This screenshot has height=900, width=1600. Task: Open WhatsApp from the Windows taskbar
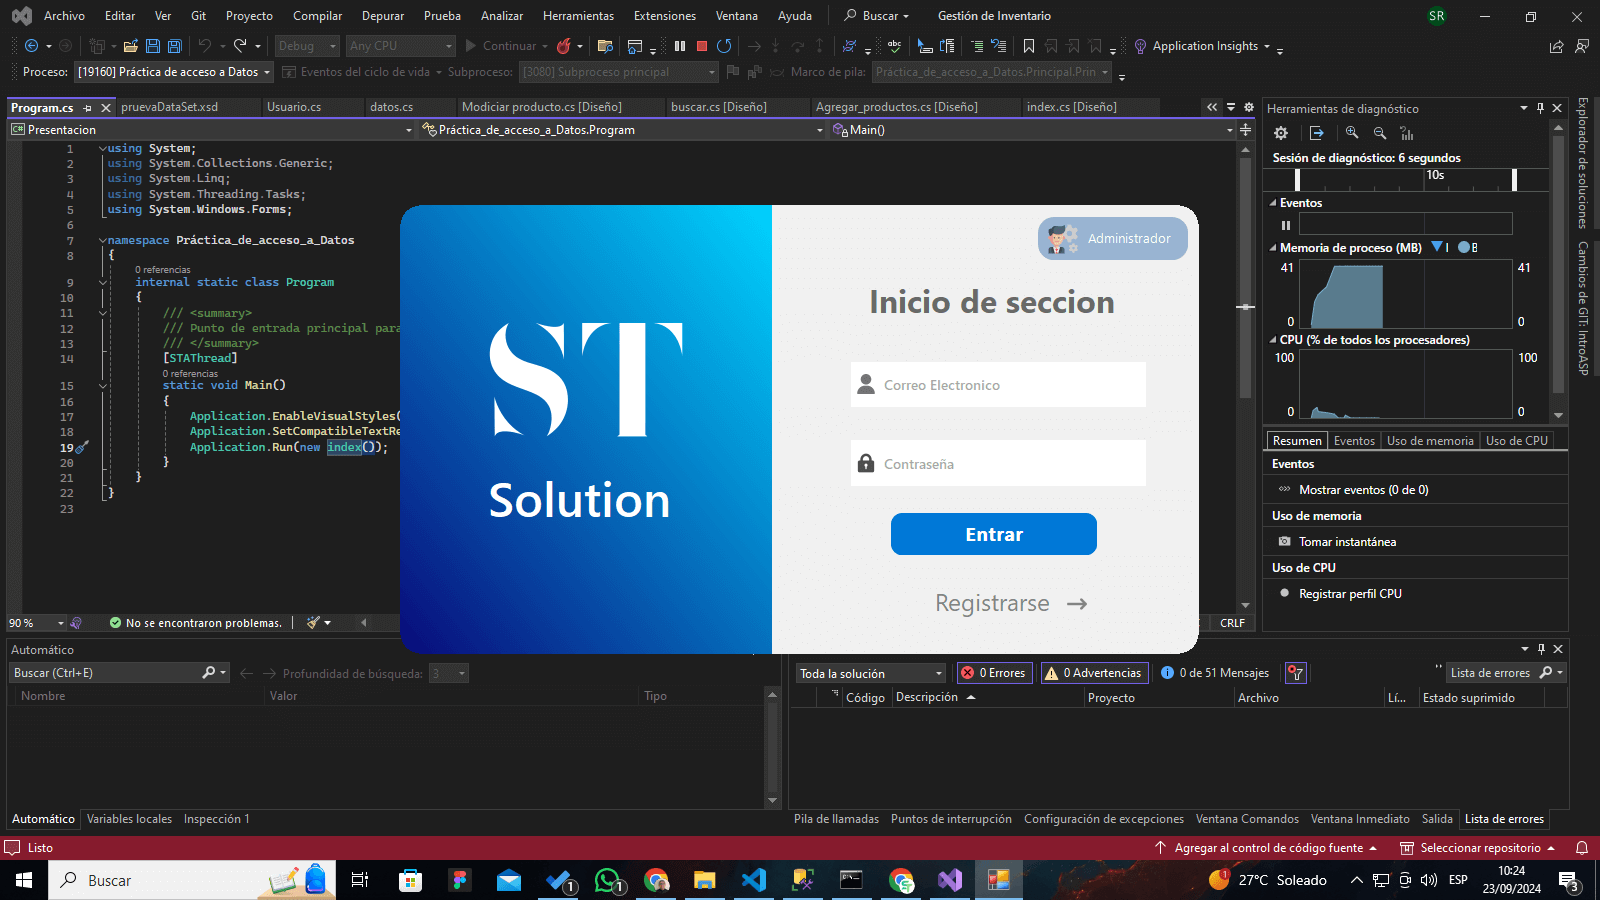607,880
